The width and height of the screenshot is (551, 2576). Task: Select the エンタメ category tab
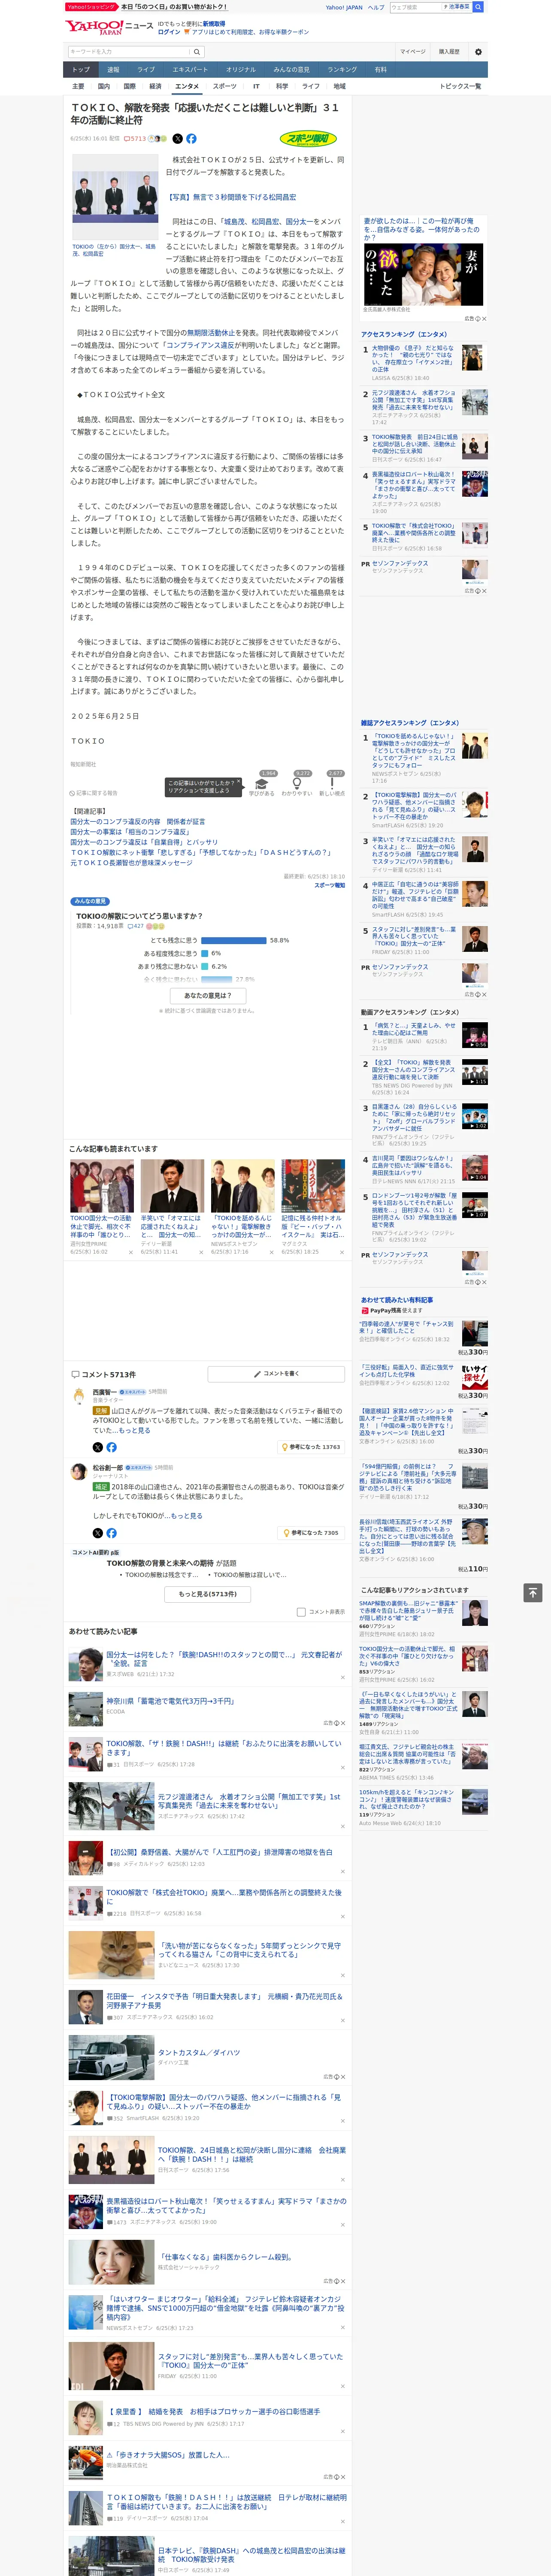point(187,86)
